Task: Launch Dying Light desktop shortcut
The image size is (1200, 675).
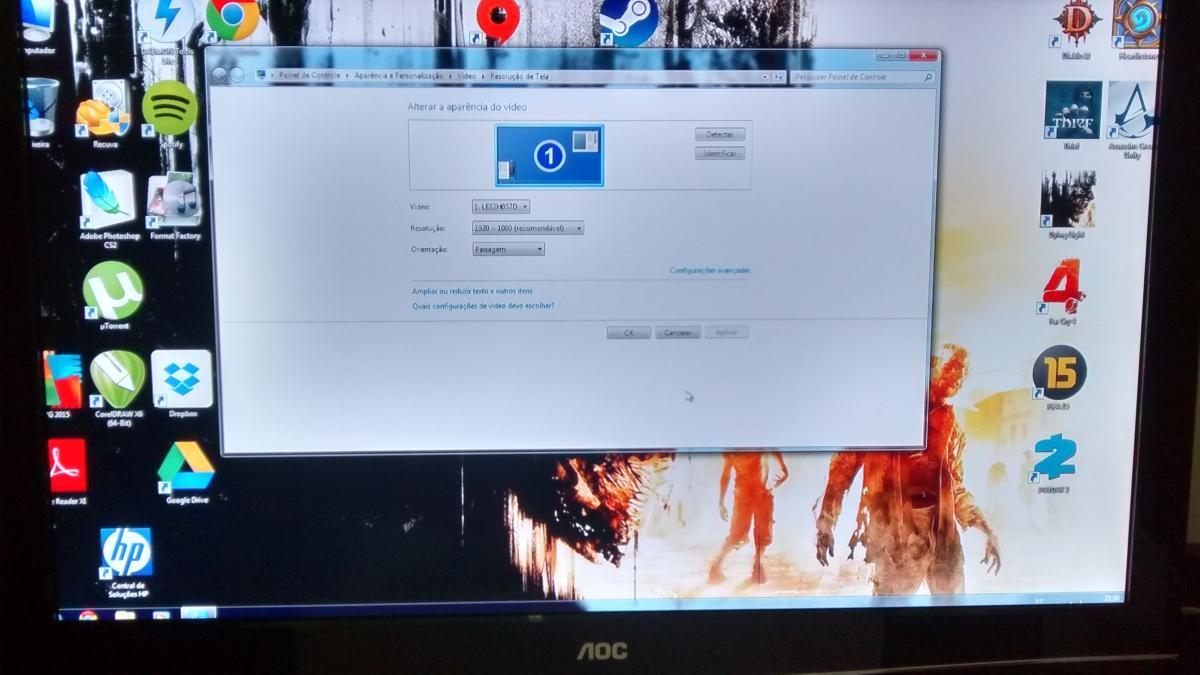Action: 1069,203
